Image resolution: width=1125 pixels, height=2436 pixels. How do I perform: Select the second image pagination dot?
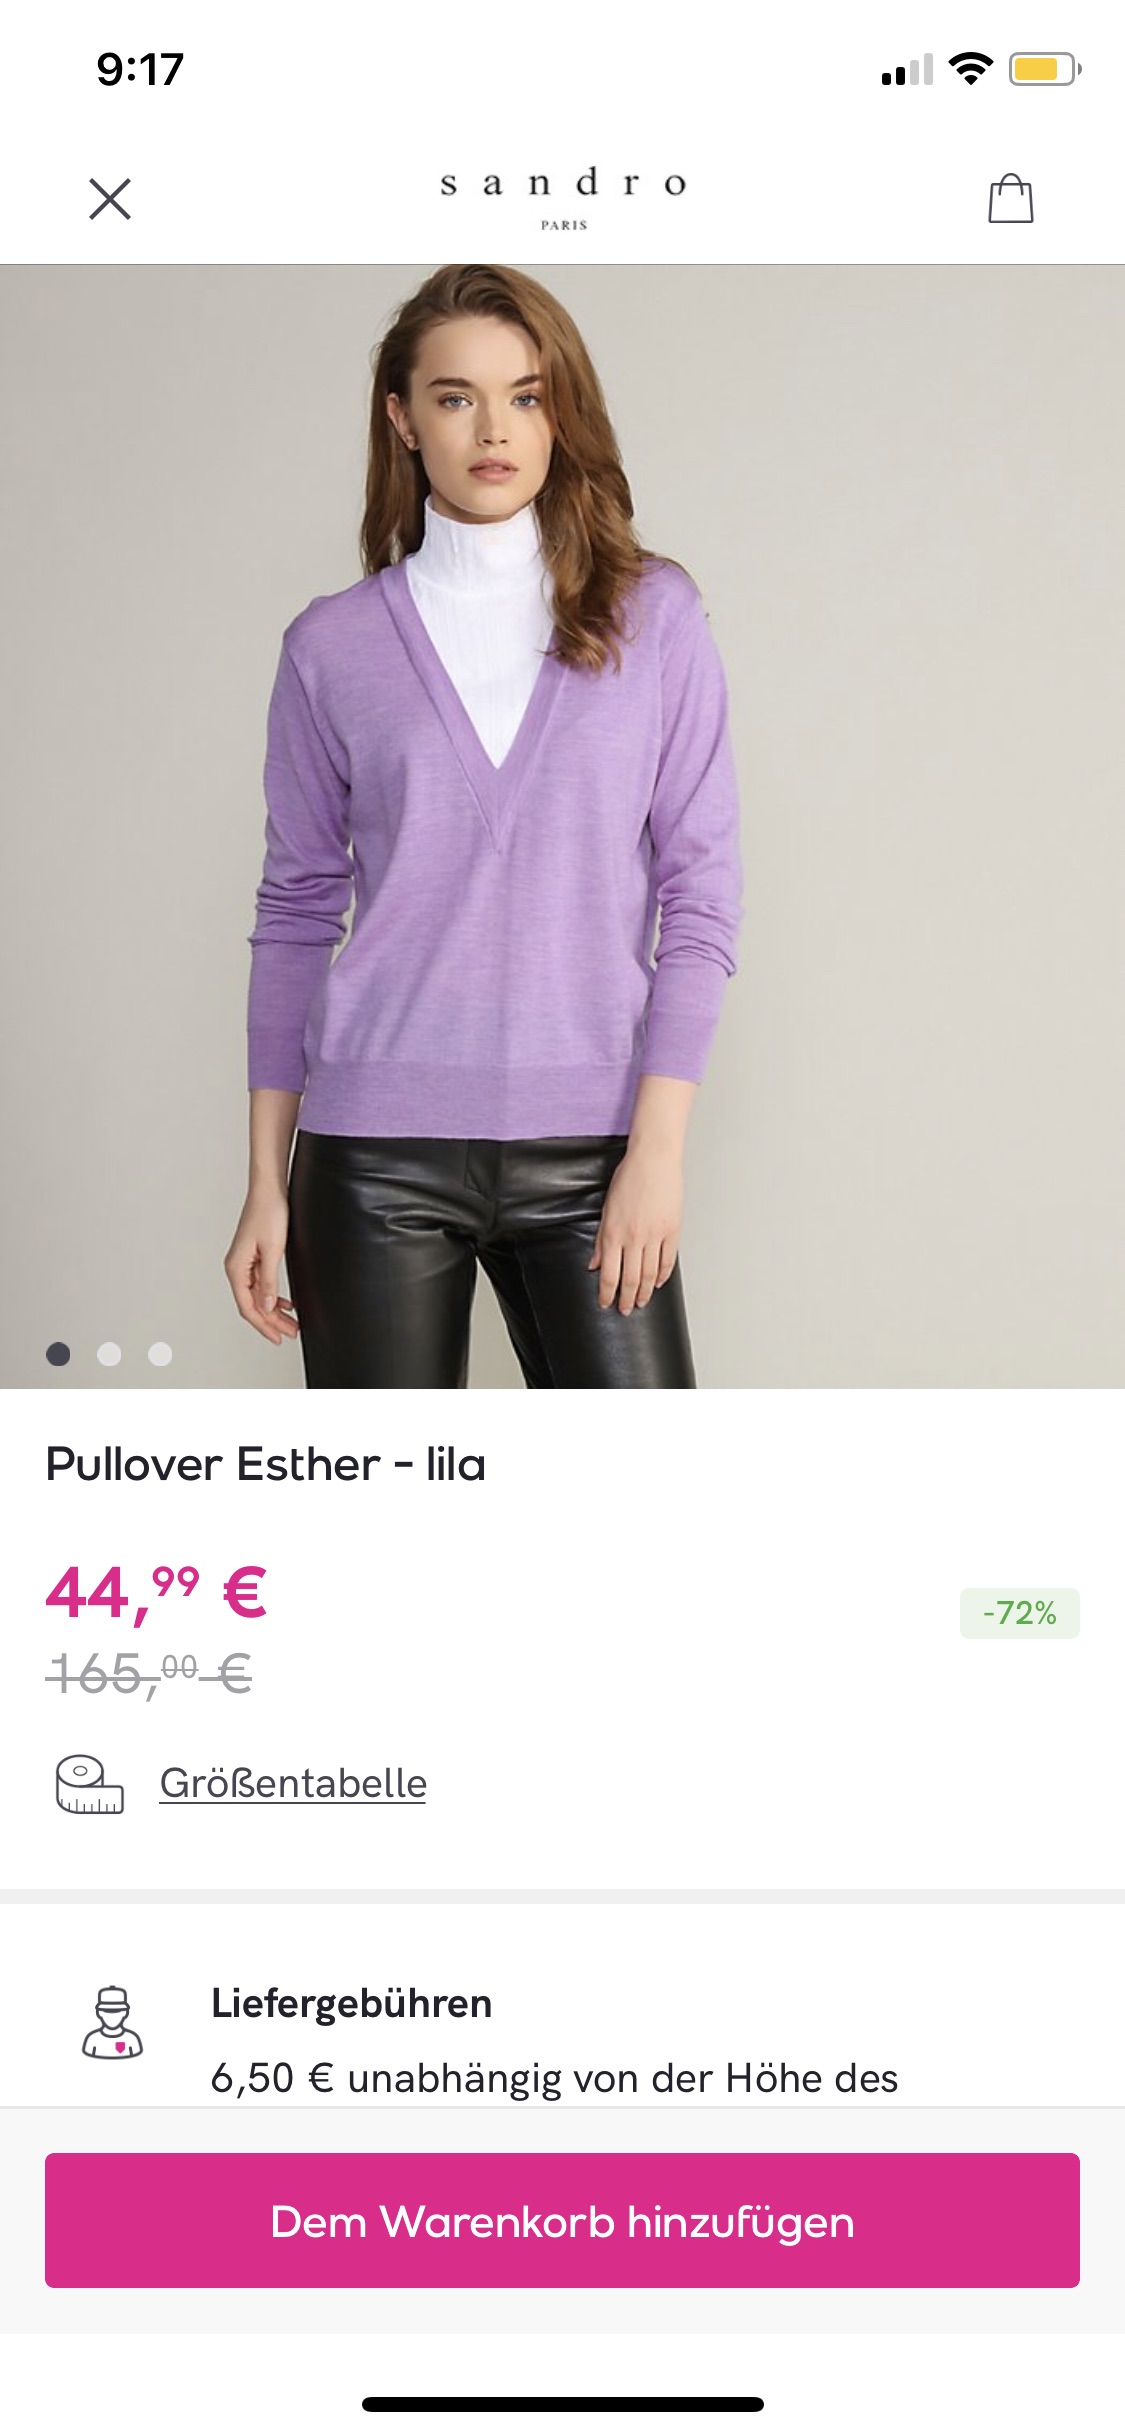pyautogui.click(x=109, y=1354)
